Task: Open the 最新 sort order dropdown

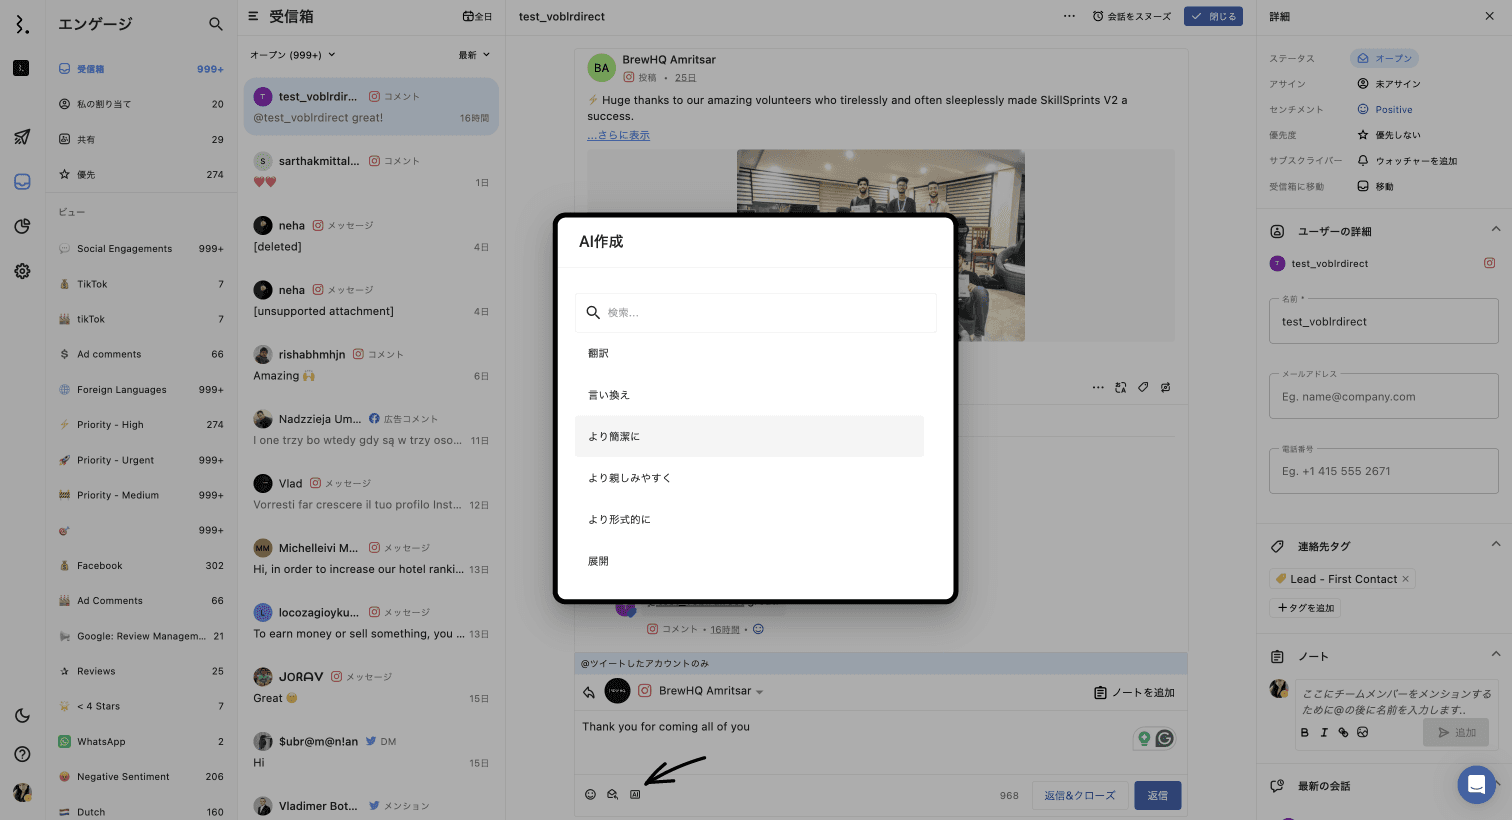Action: (x=474, y=55)
